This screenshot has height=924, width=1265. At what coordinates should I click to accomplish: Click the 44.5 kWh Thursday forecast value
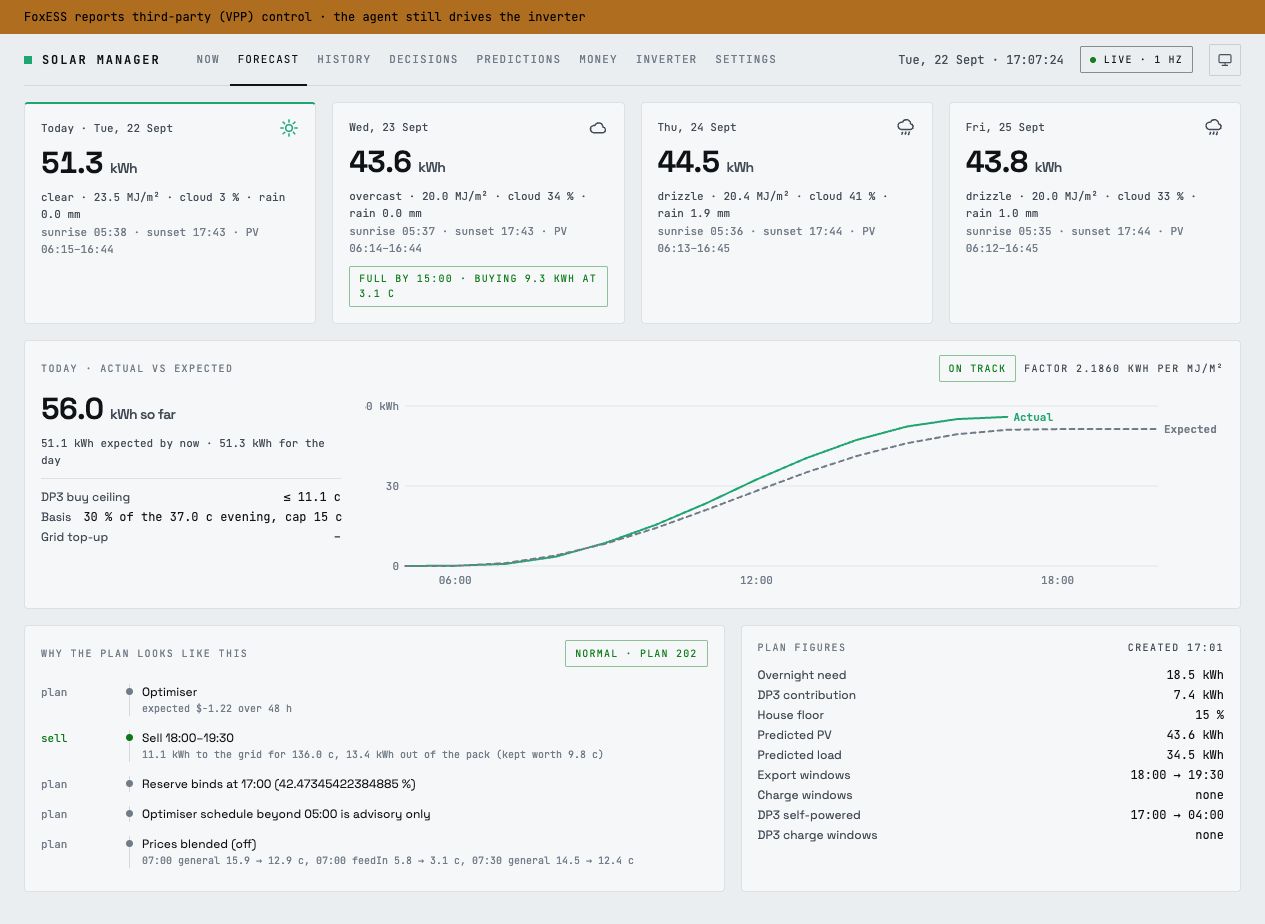(x=705, y=163)
